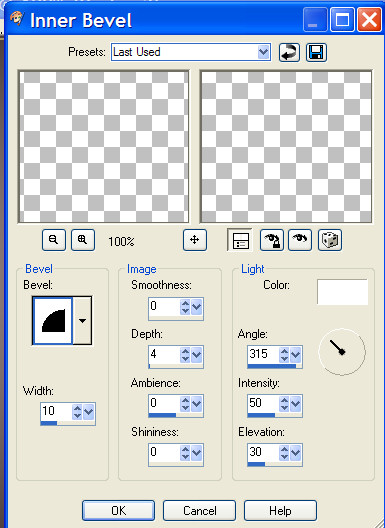Click the Proof eye button
The height and width of the screenshot is (528, 385).
tap(300, 240)
